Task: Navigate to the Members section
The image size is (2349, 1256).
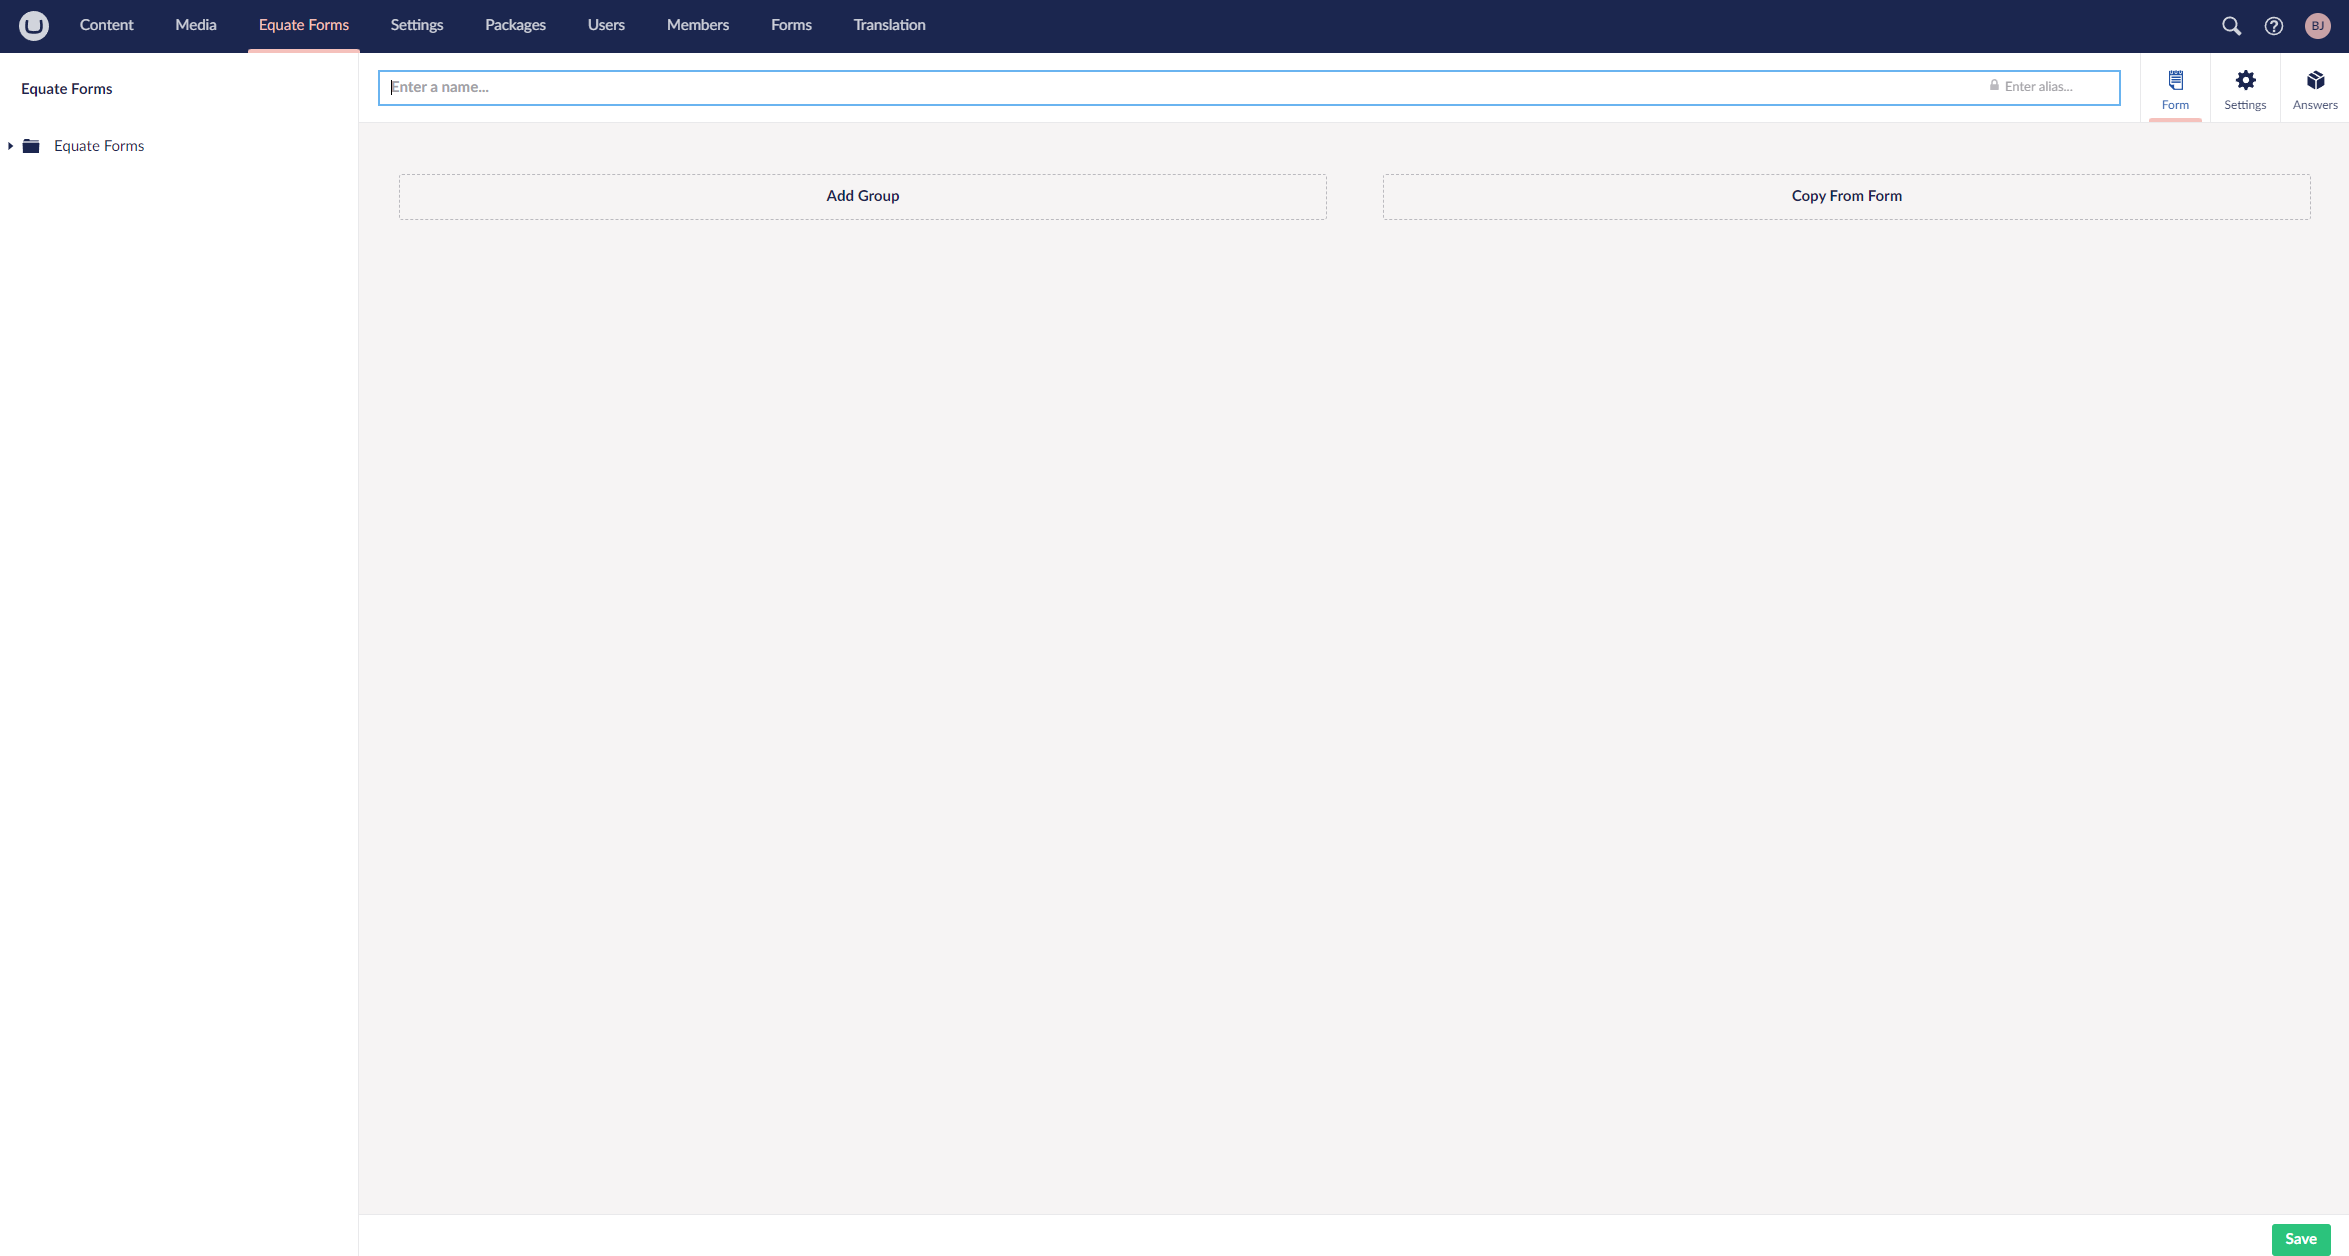Action: click(697, 25)
